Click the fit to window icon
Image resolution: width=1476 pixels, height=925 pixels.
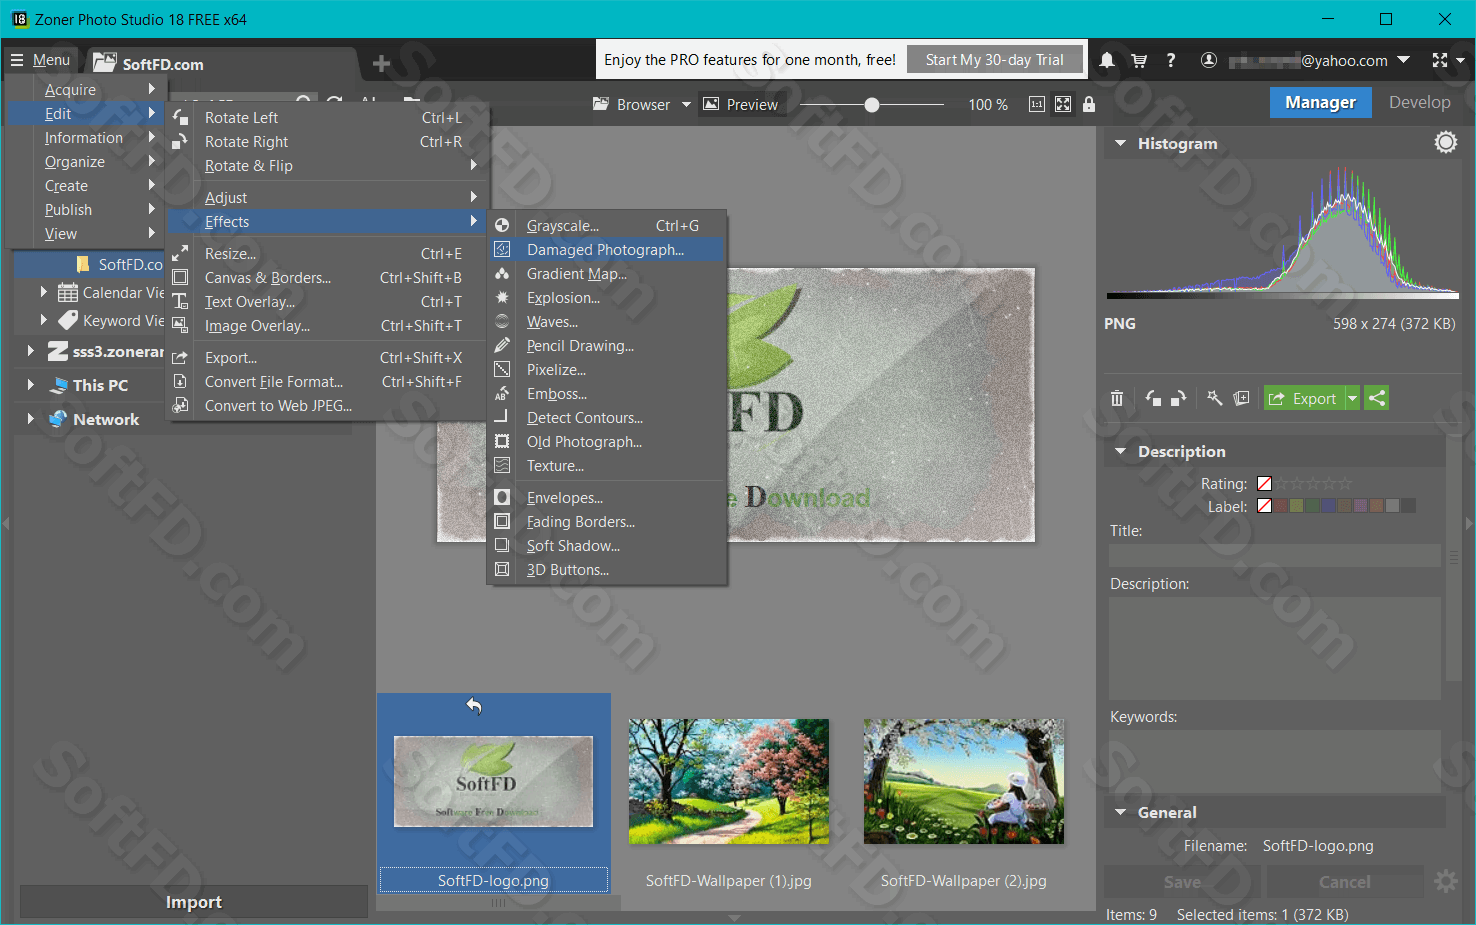[x=1063, y=104]
